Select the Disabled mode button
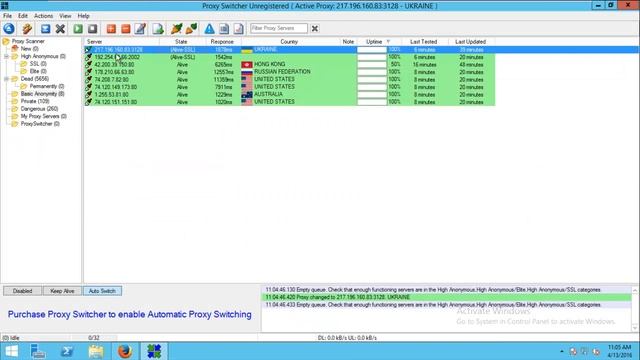 (x=22, y=291)
